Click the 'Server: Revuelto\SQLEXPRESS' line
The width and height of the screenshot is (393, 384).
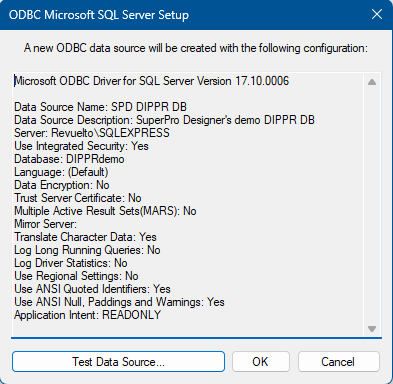pos(92,133)
